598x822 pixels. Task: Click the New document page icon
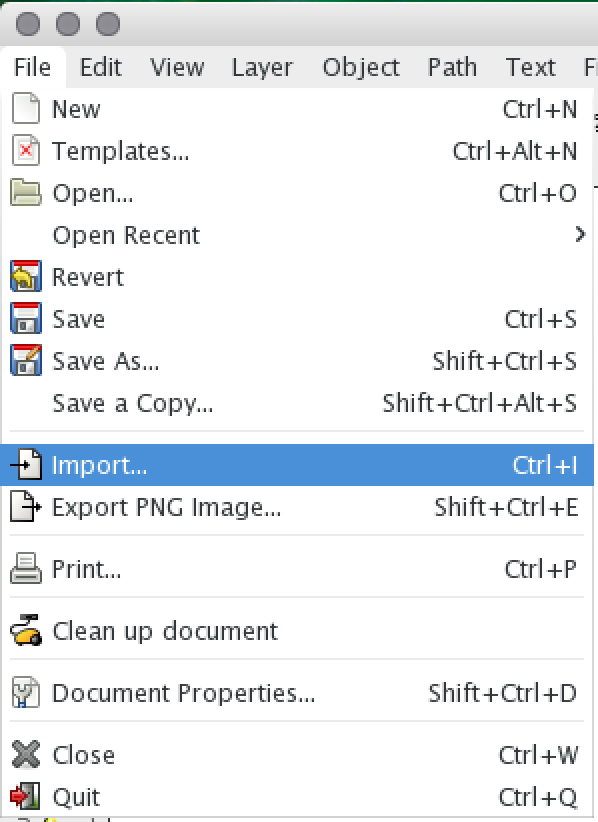pyautogui.click(x=26, y=109)
